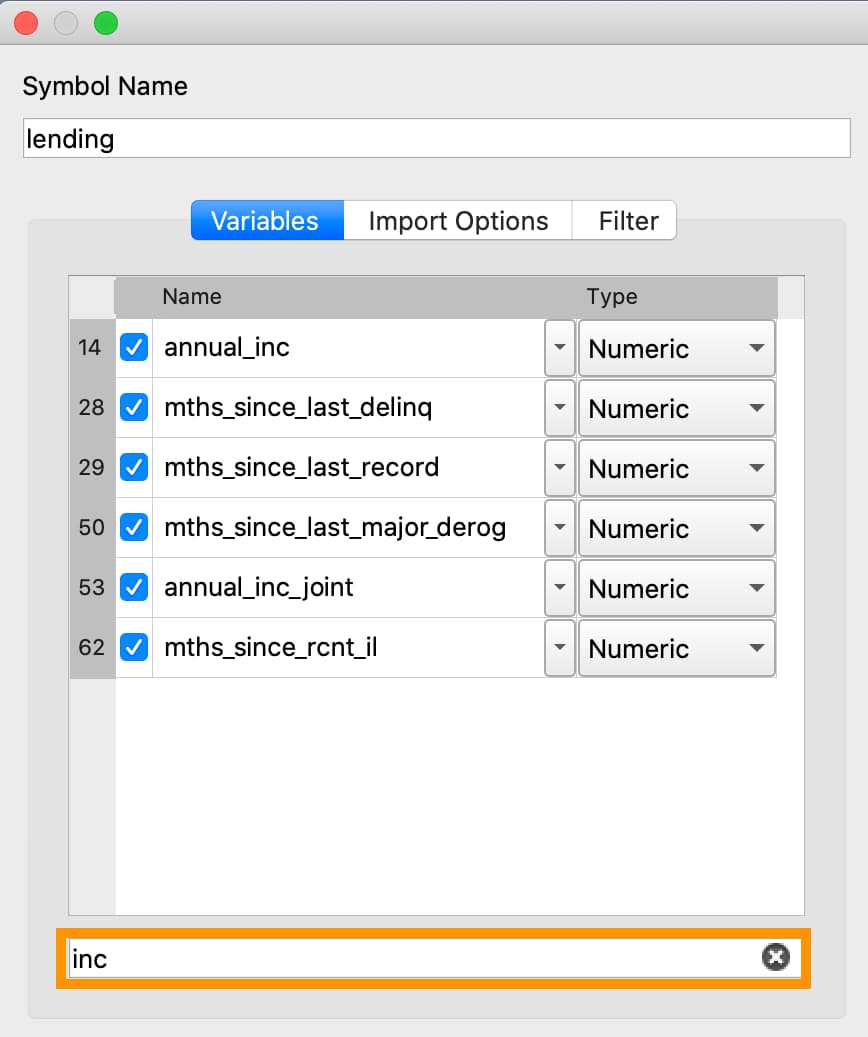The height and width of the screenshot is (1037, 868).
Task: Uncheck the mths_since_last_delinq checkbox
Action: point(133,408)
